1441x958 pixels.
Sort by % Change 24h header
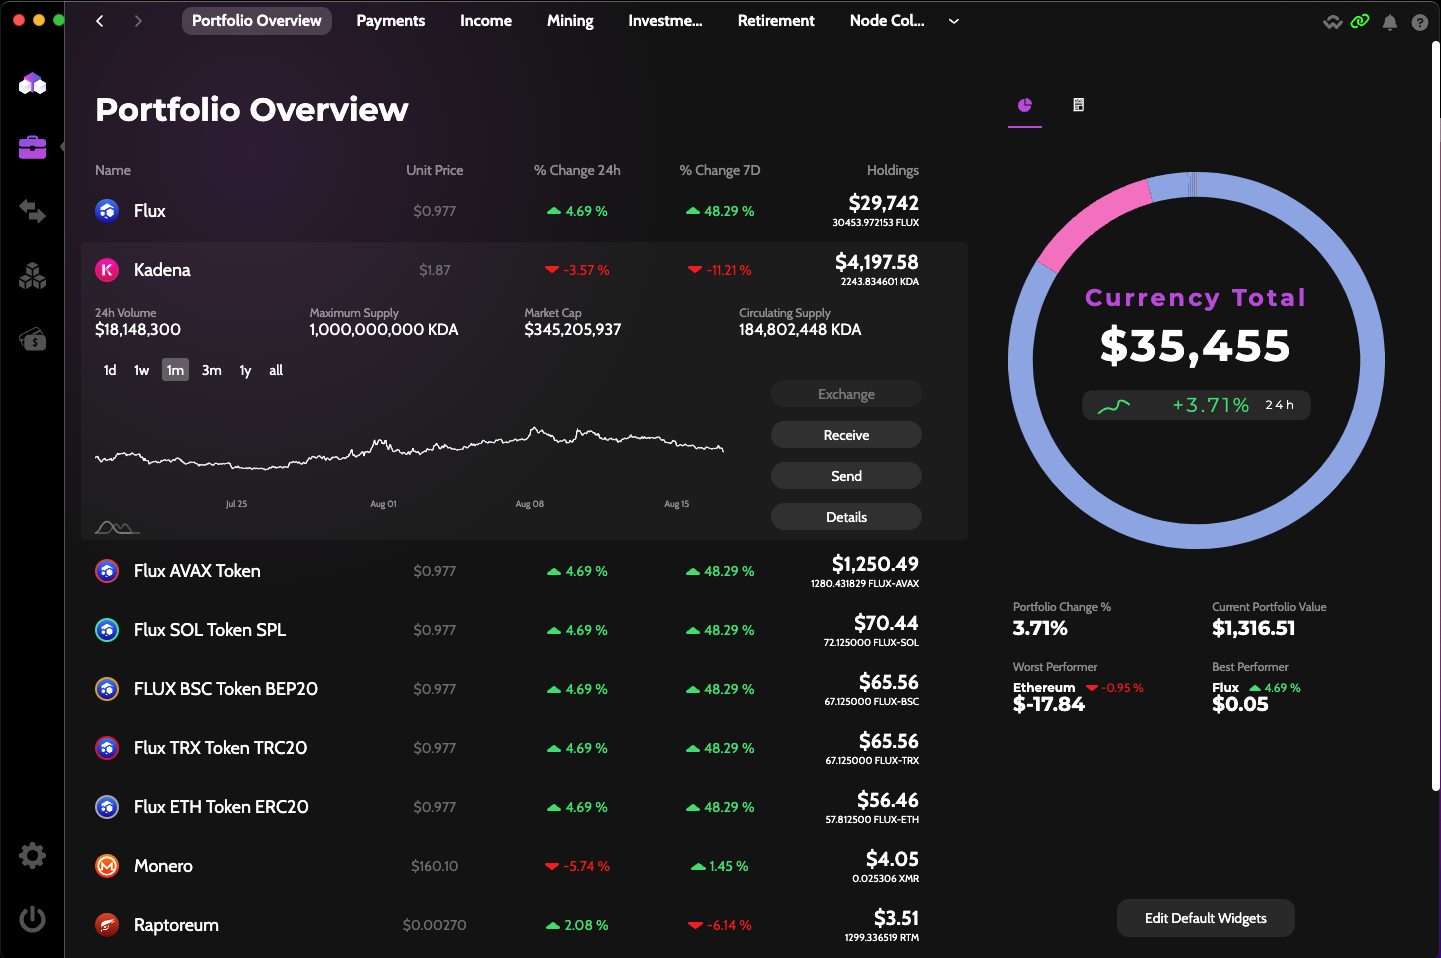coord(577,170)
